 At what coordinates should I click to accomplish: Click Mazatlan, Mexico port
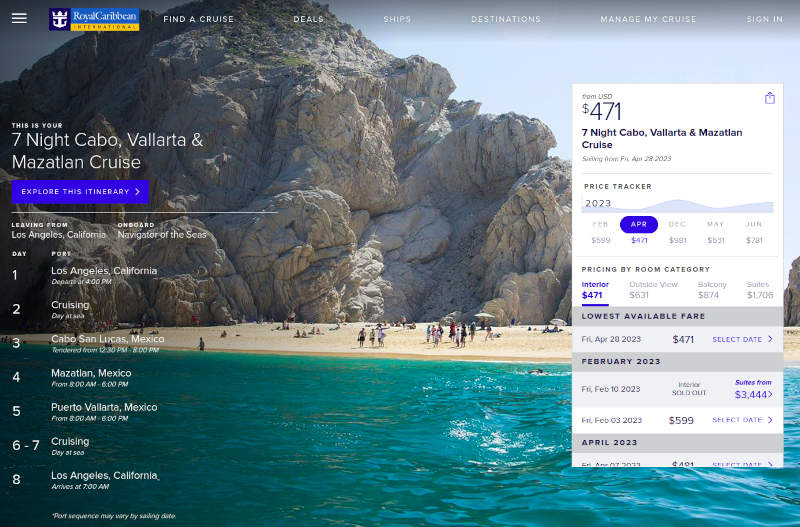coord(91,373)
